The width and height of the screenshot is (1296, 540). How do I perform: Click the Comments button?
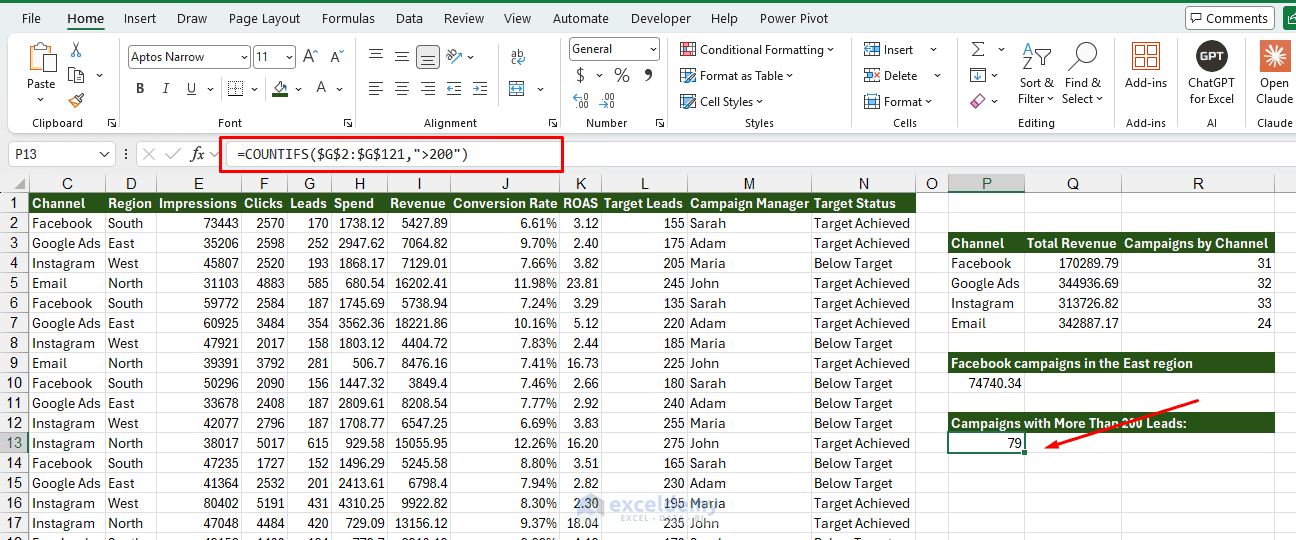(1228, 18)
